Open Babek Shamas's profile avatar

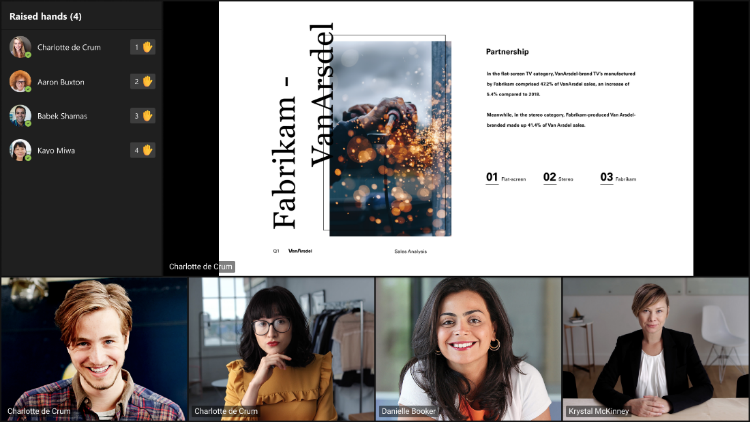(x=20, y=116)
